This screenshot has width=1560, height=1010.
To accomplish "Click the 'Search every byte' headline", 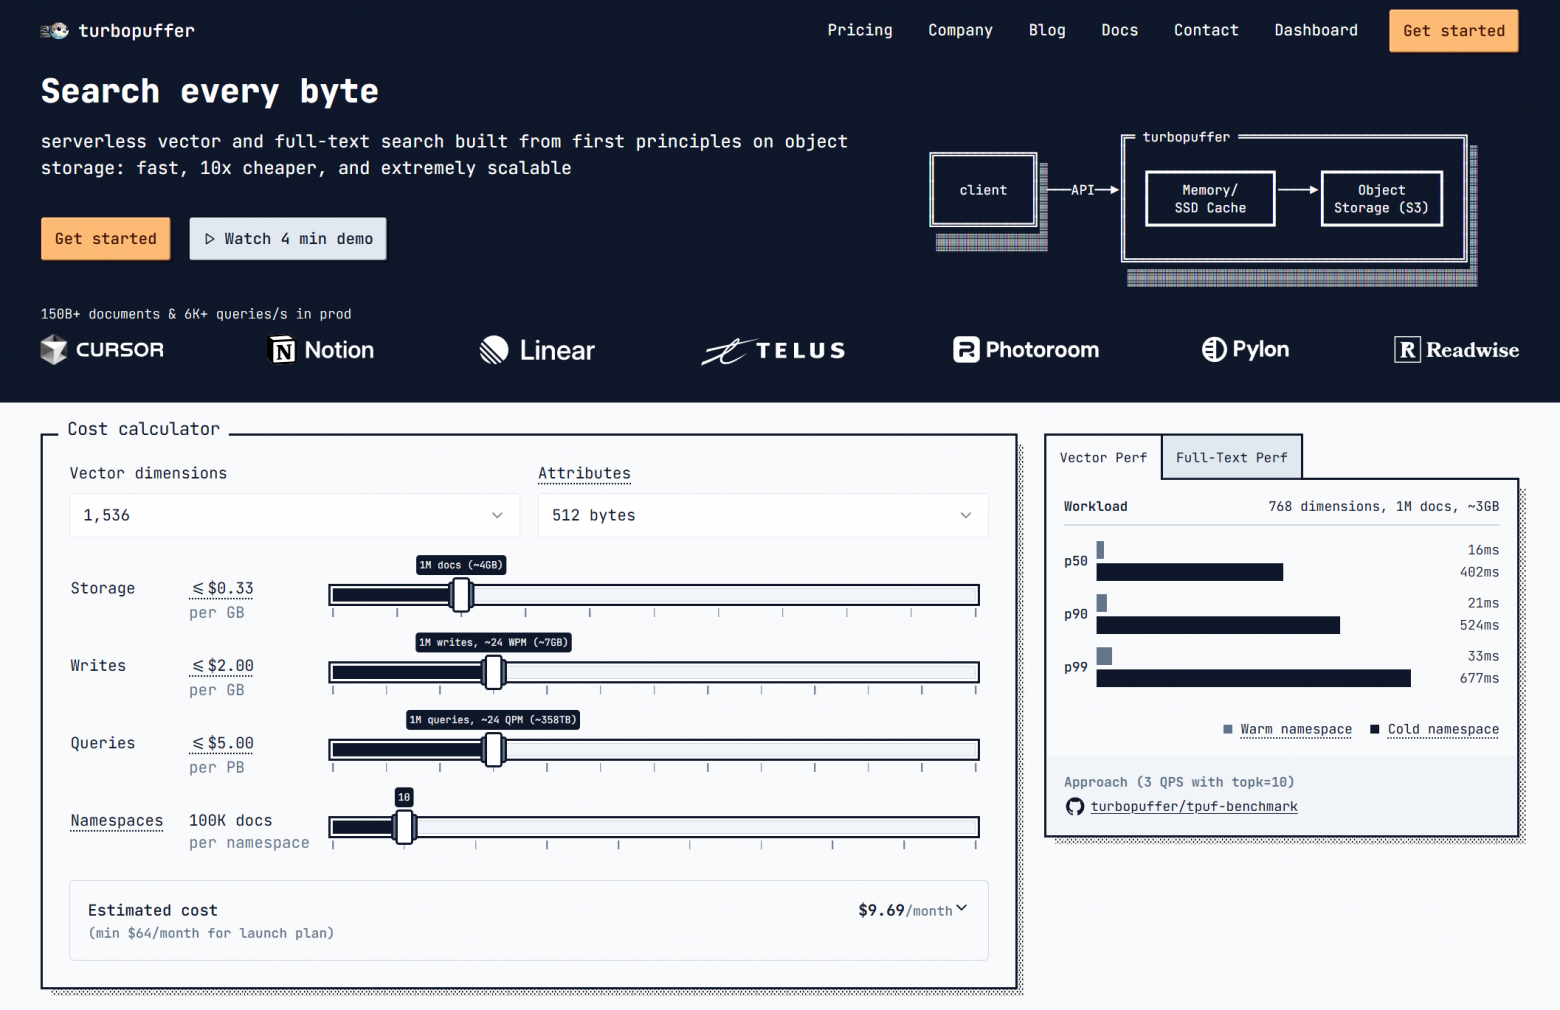I will [x=210, y=91].
